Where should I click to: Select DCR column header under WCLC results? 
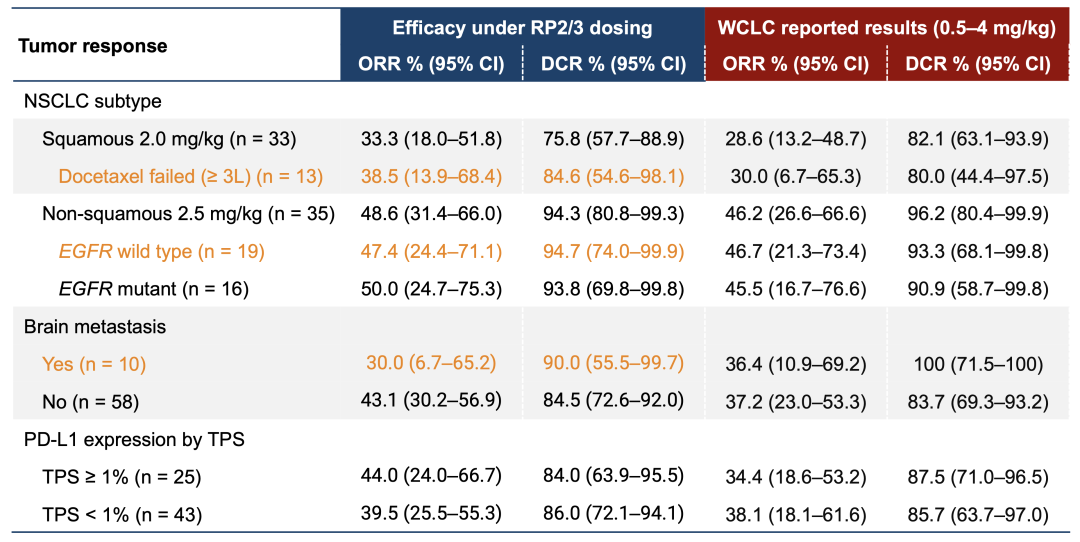(977, 64)
